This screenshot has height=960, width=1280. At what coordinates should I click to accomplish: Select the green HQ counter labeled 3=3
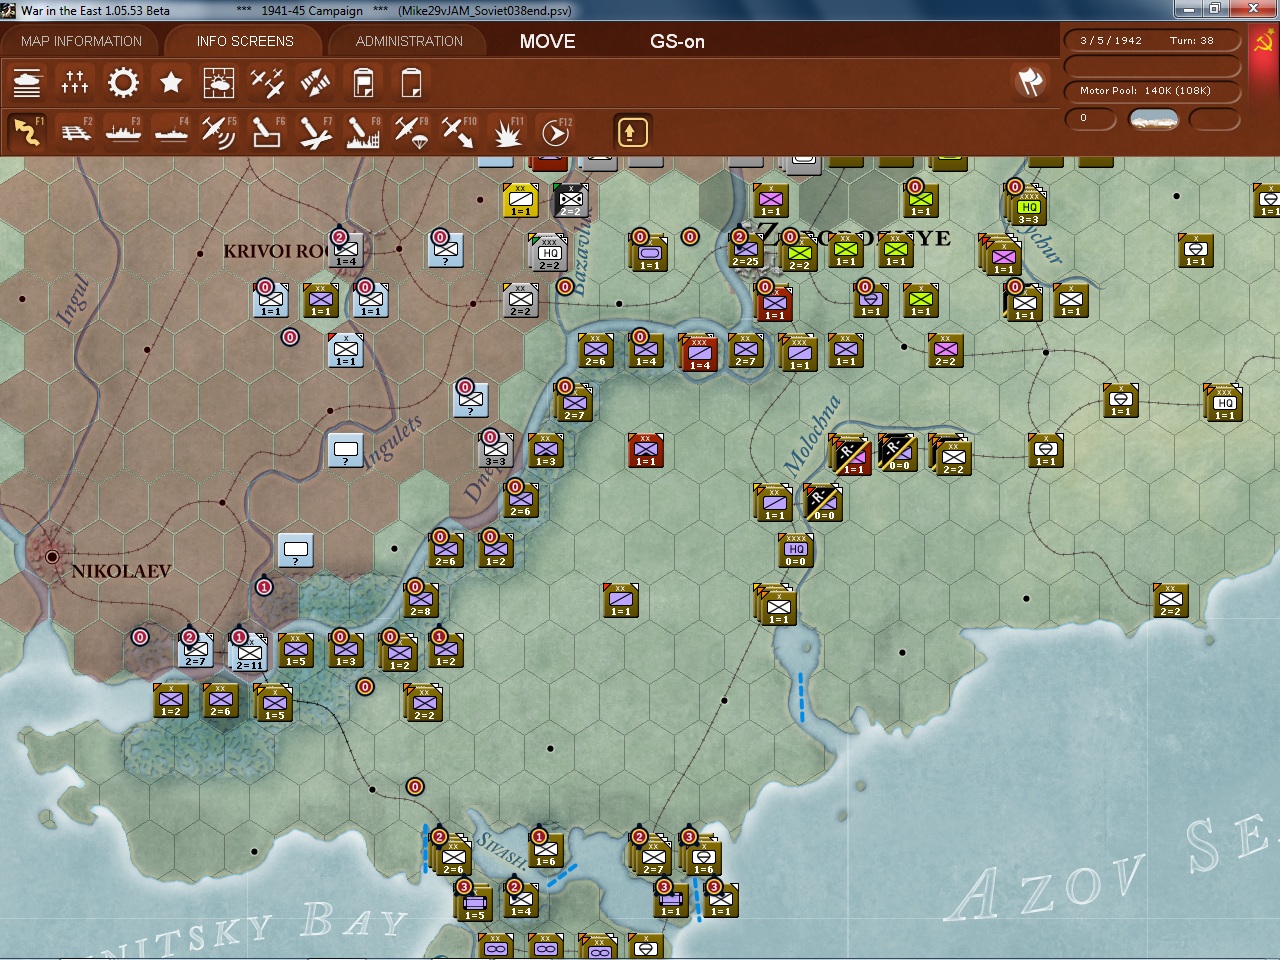1029,207
